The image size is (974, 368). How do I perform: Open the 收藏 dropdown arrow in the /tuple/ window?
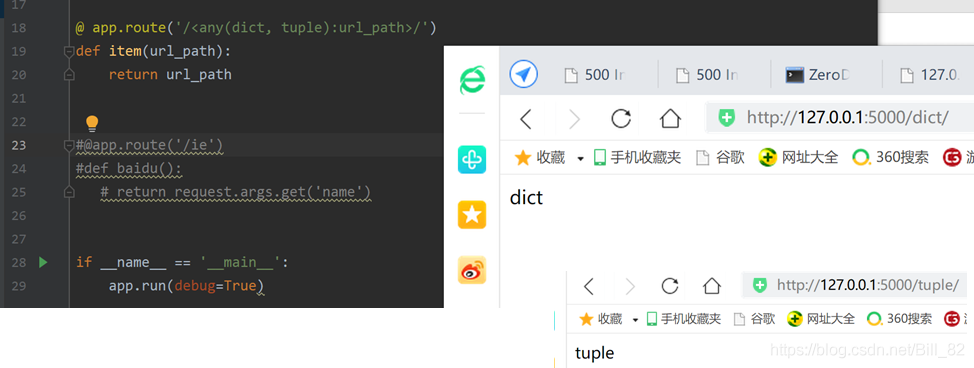point(635,320)
